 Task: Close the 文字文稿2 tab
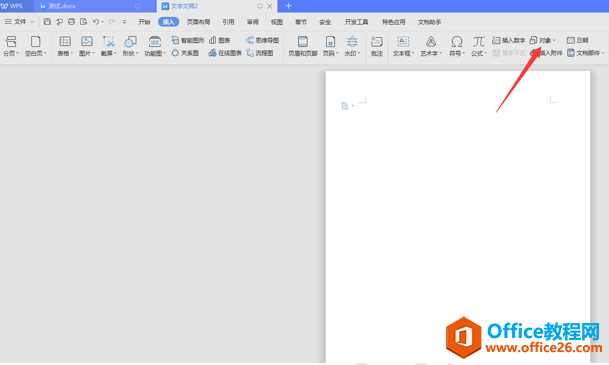click(270, 6)
